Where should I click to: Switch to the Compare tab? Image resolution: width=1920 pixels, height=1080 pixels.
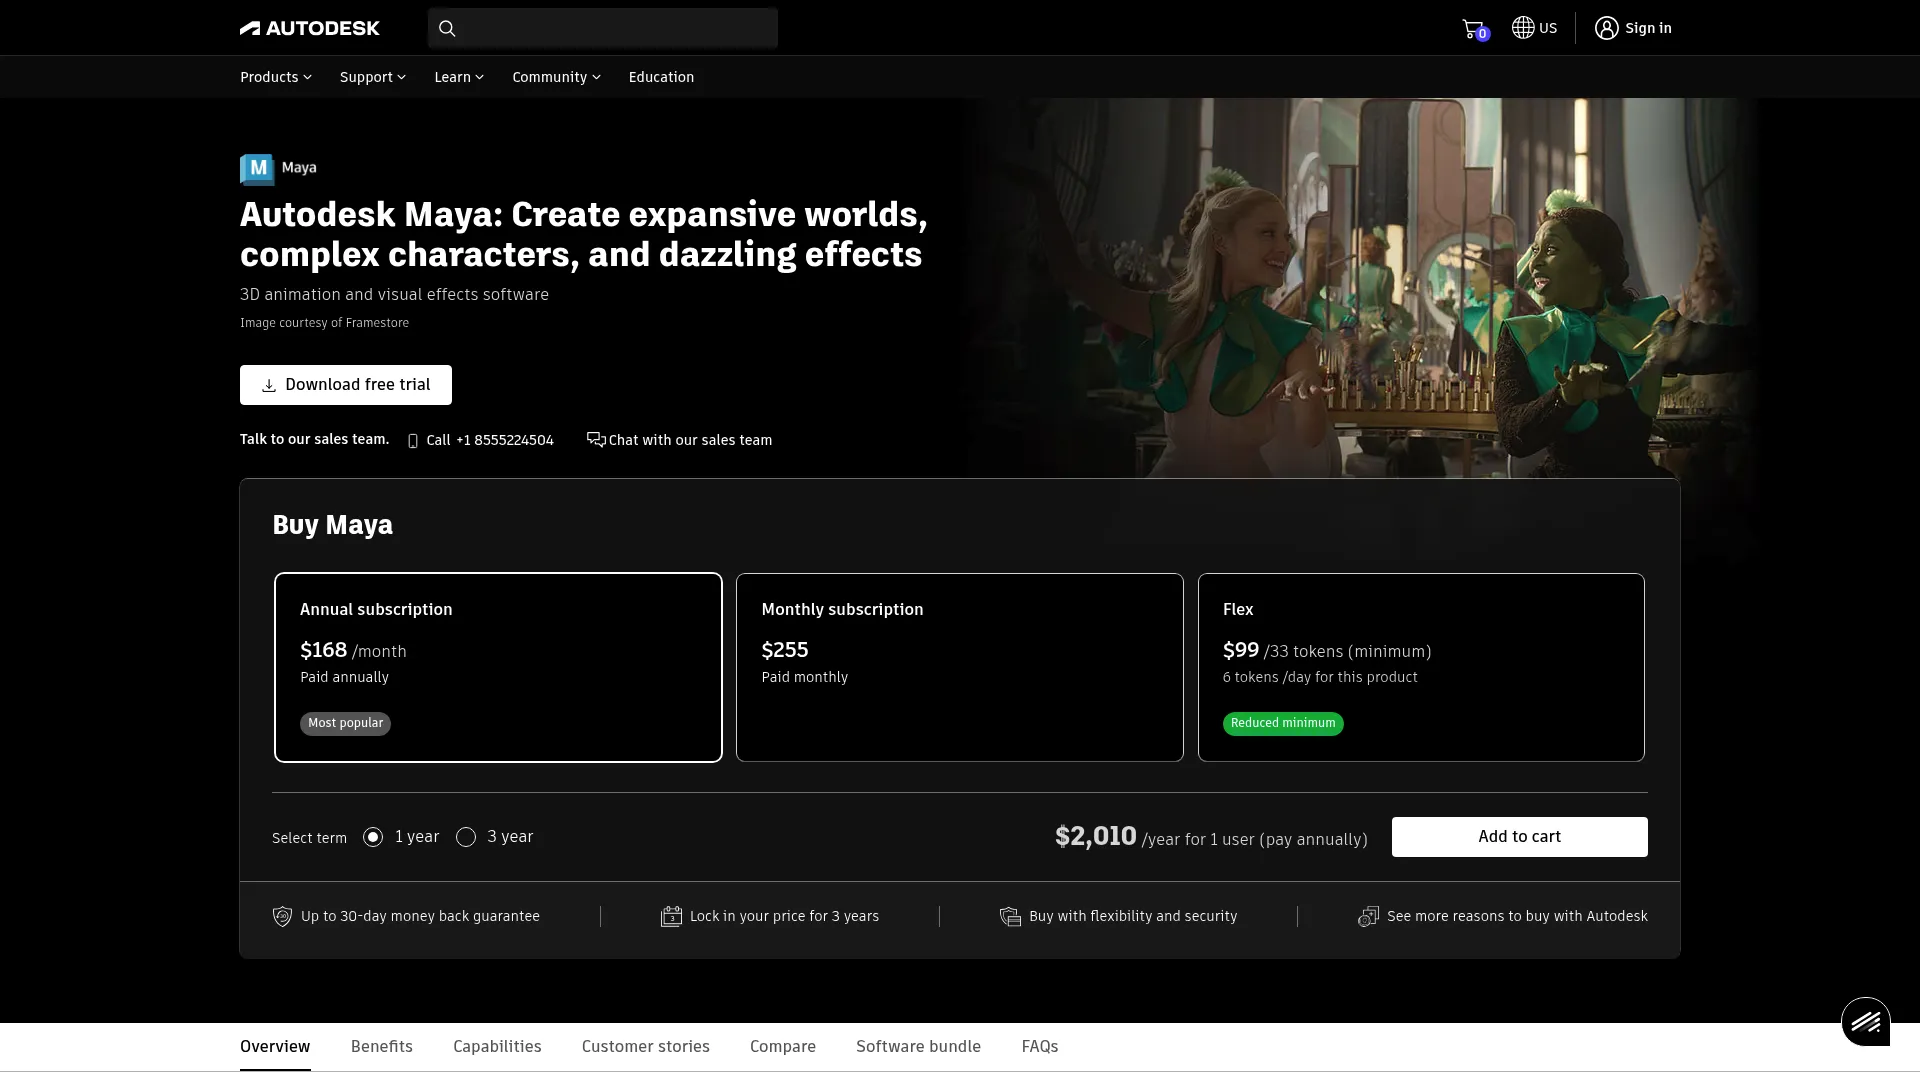coord(783,1046)
